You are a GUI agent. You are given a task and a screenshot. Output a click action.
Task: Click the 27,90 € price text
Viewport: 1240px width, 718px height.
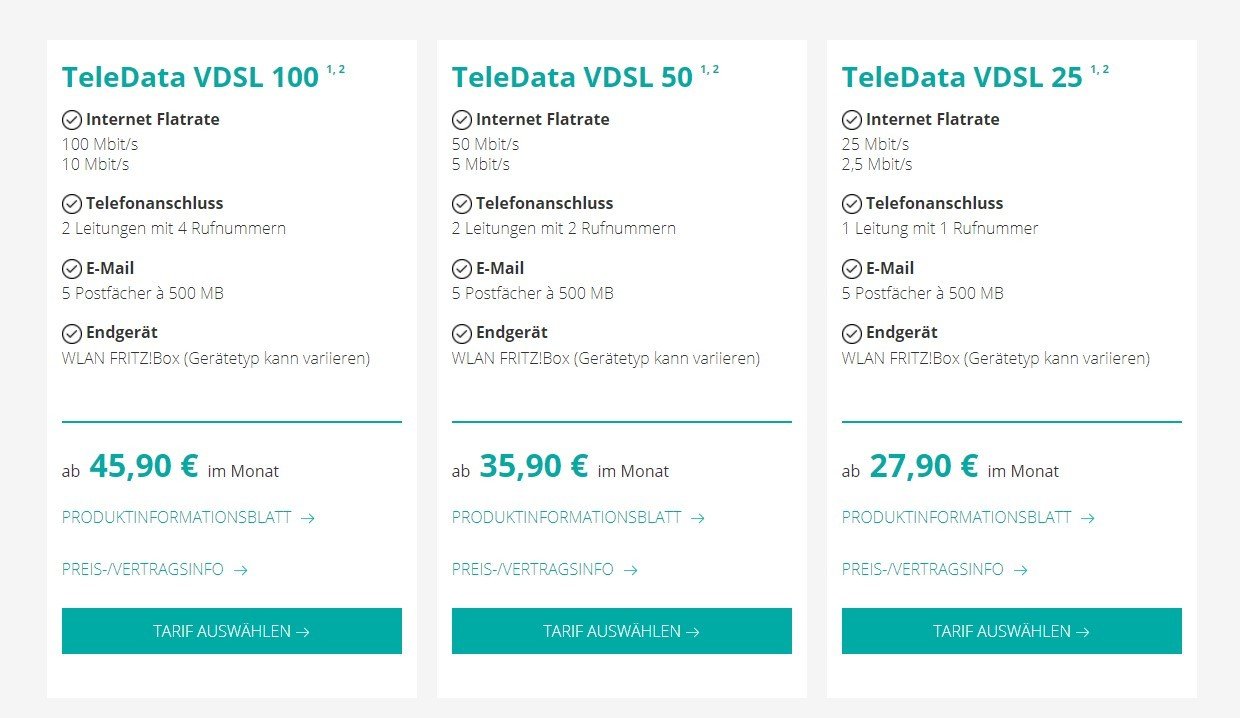[924, 466]
